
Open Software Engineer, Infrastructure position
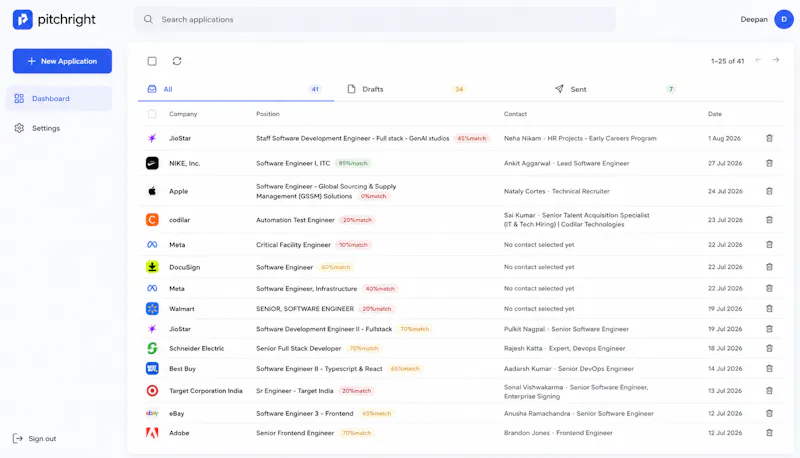307,289
